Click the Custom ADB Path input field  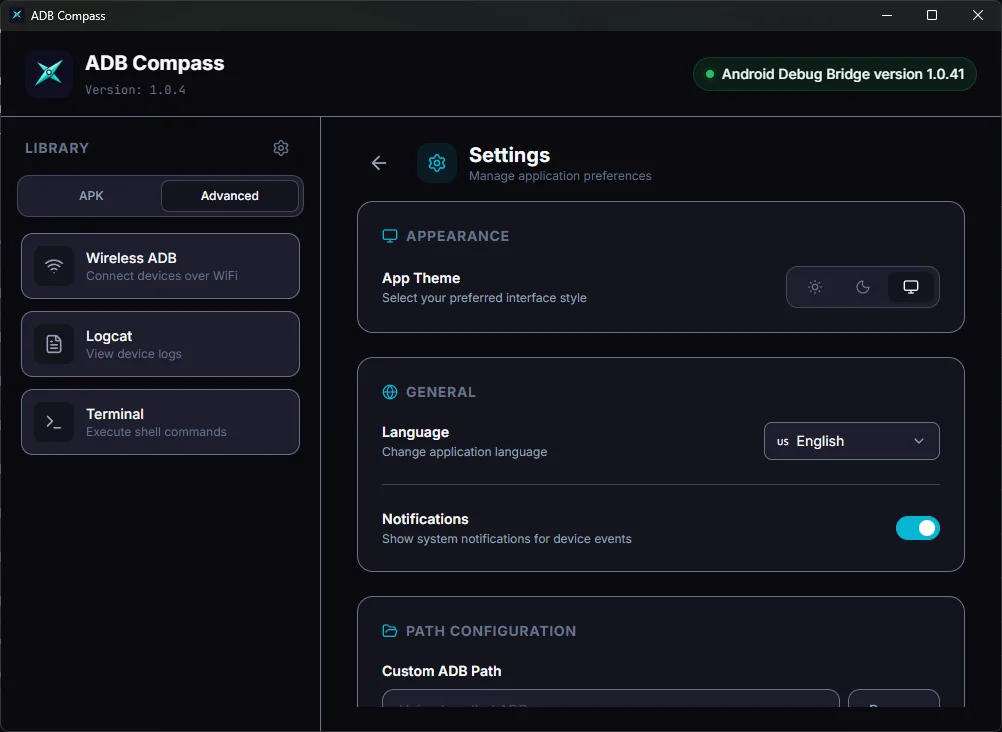point(610,703)
